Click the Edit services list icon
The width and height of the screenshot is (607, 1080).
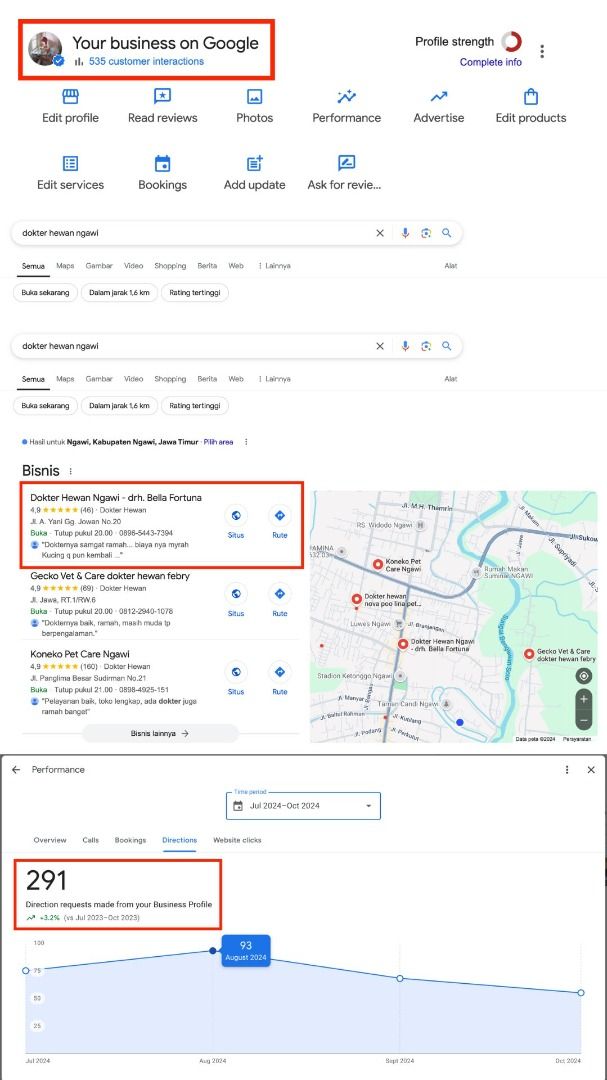[70, 164]
